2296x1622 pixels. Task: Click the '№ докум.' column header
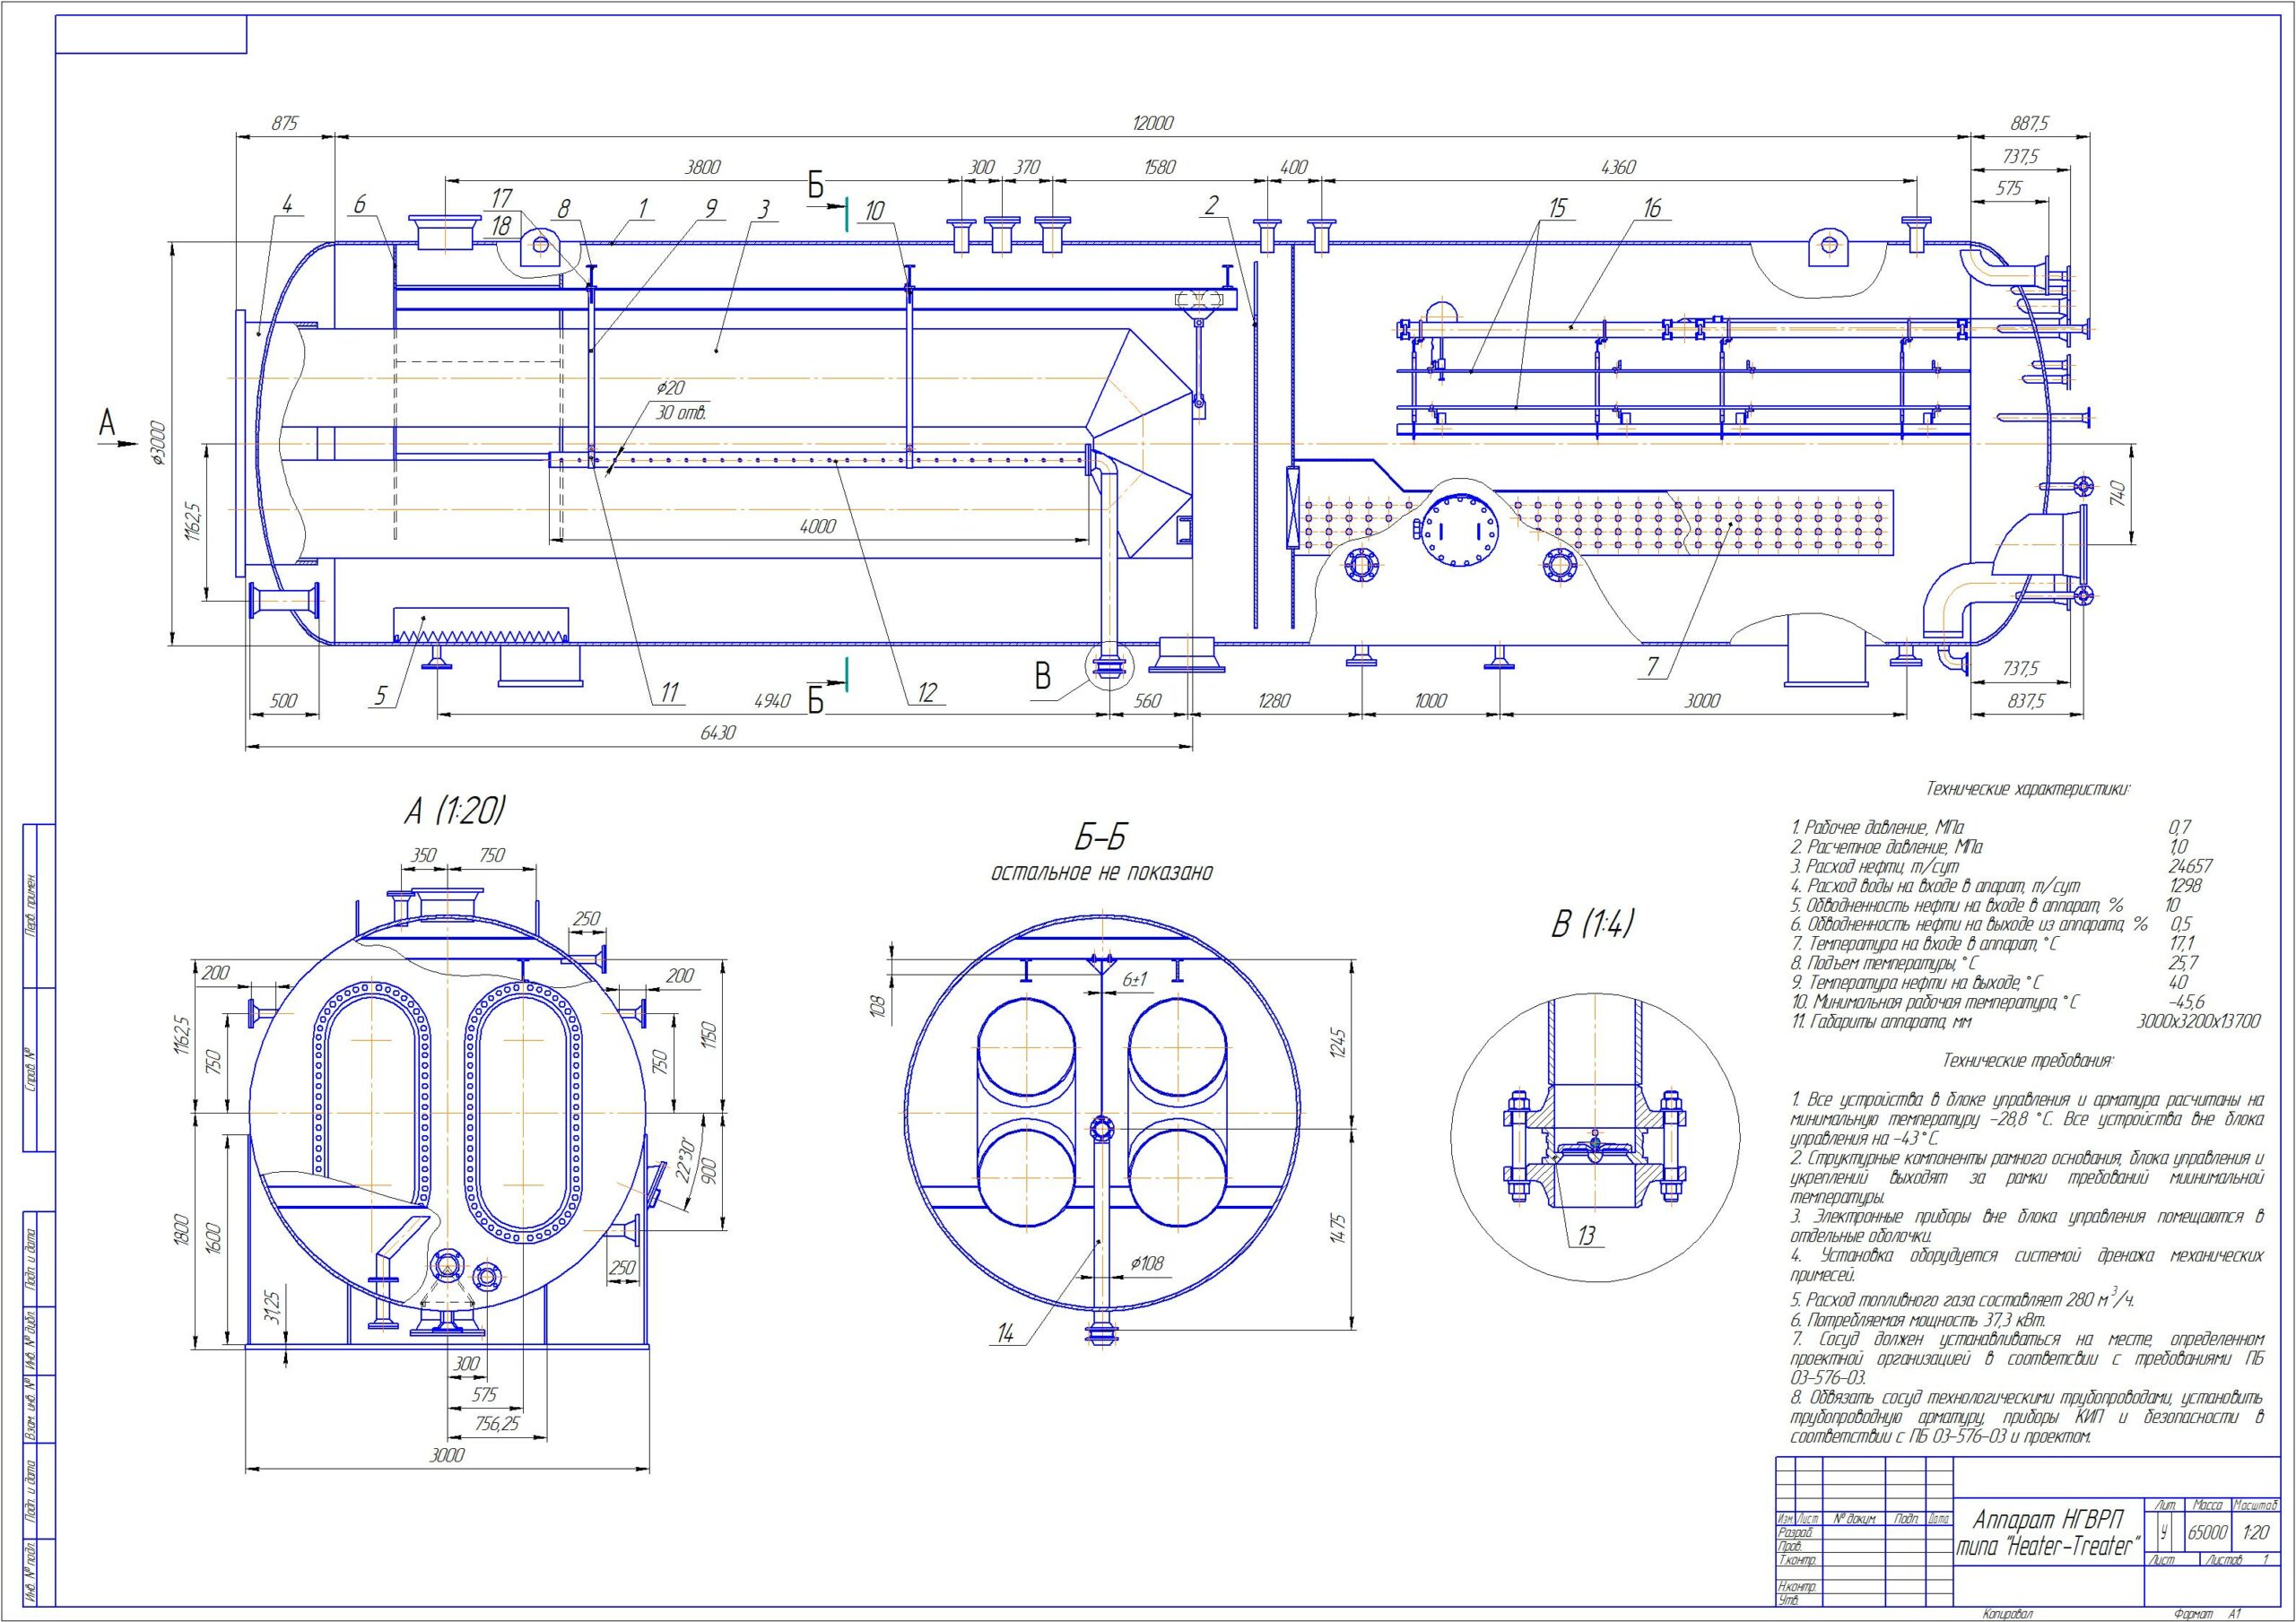[1854, 1519]
